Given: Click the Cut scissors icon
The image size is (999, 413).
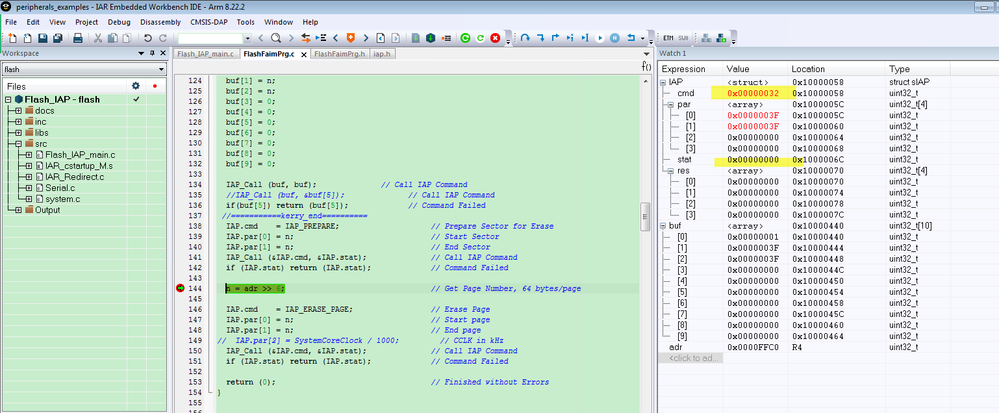Looking at the screenshot, I should pyautogui.click(x=98, y=38).
